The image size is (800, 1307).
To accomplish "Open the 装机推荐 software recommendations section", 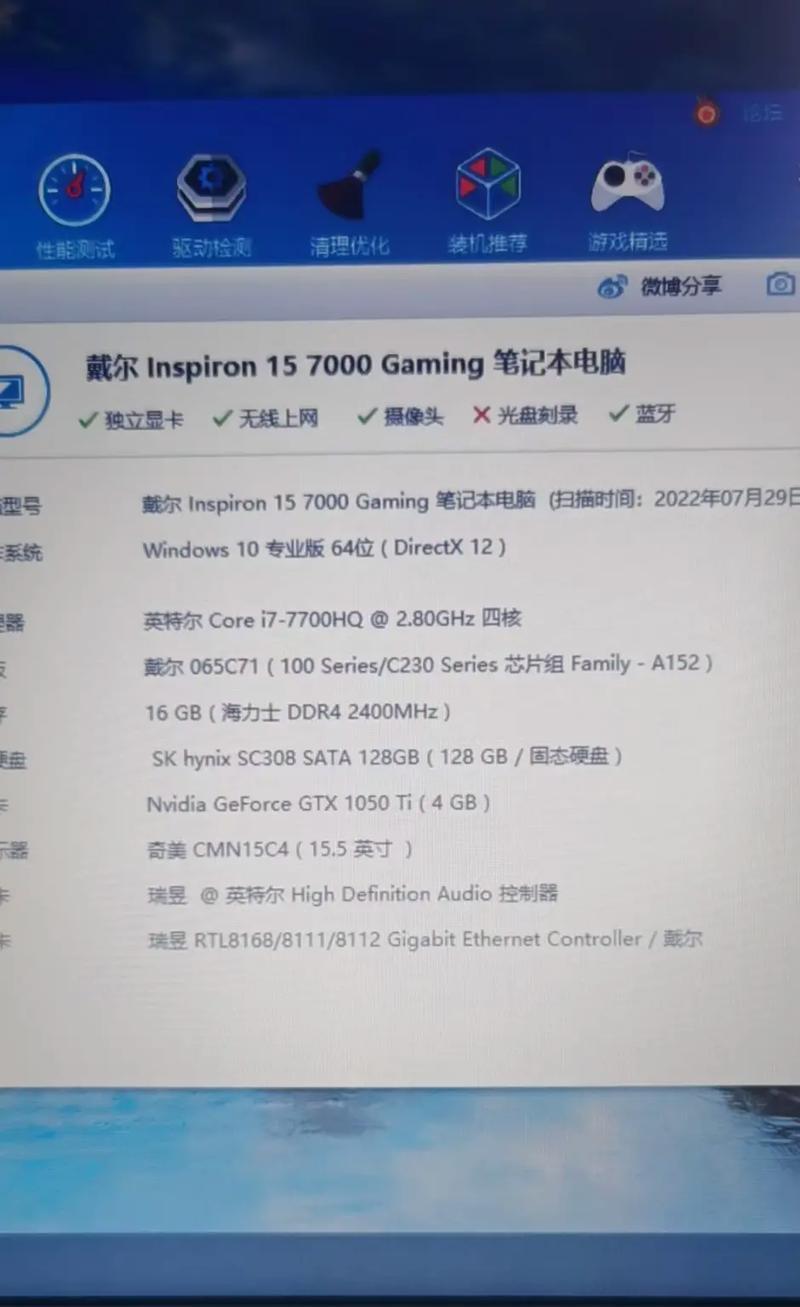I will [x=488, y=202].
